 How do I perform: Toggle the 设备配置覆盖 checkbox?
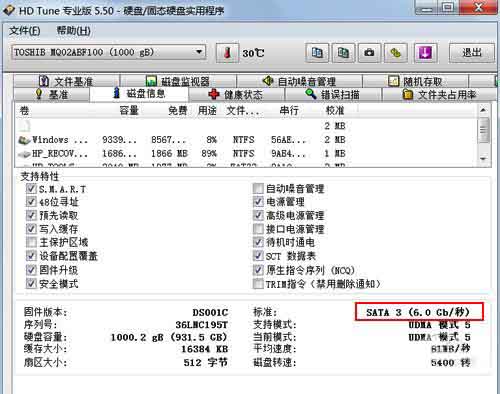click(x=31, y=256)
